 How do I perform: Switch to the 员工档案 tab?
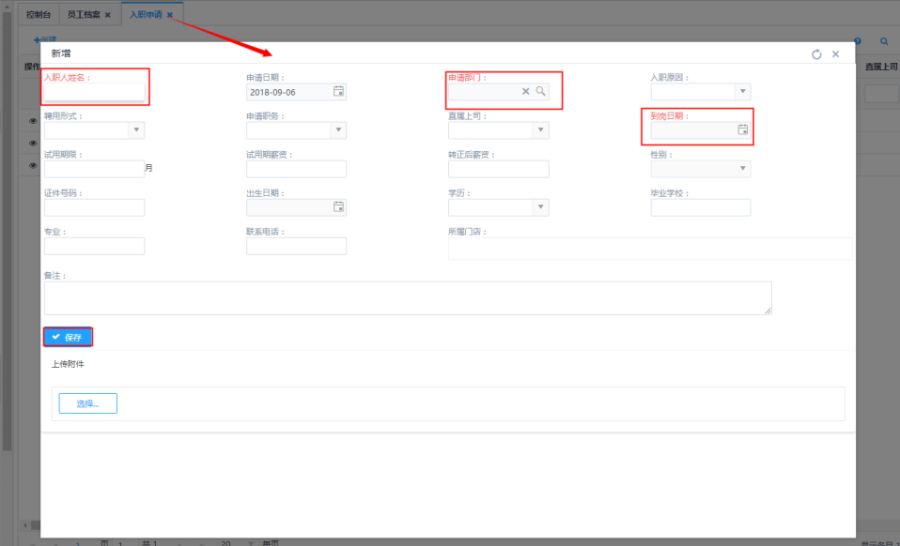[83, 15]
